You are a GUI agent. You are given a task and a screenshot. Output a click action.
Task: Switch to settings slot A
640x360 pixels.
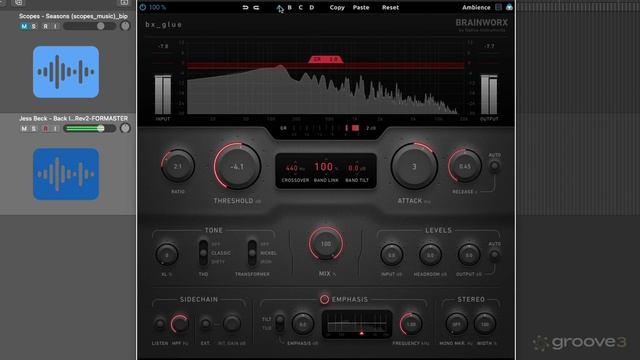click(x=279, y=7)
